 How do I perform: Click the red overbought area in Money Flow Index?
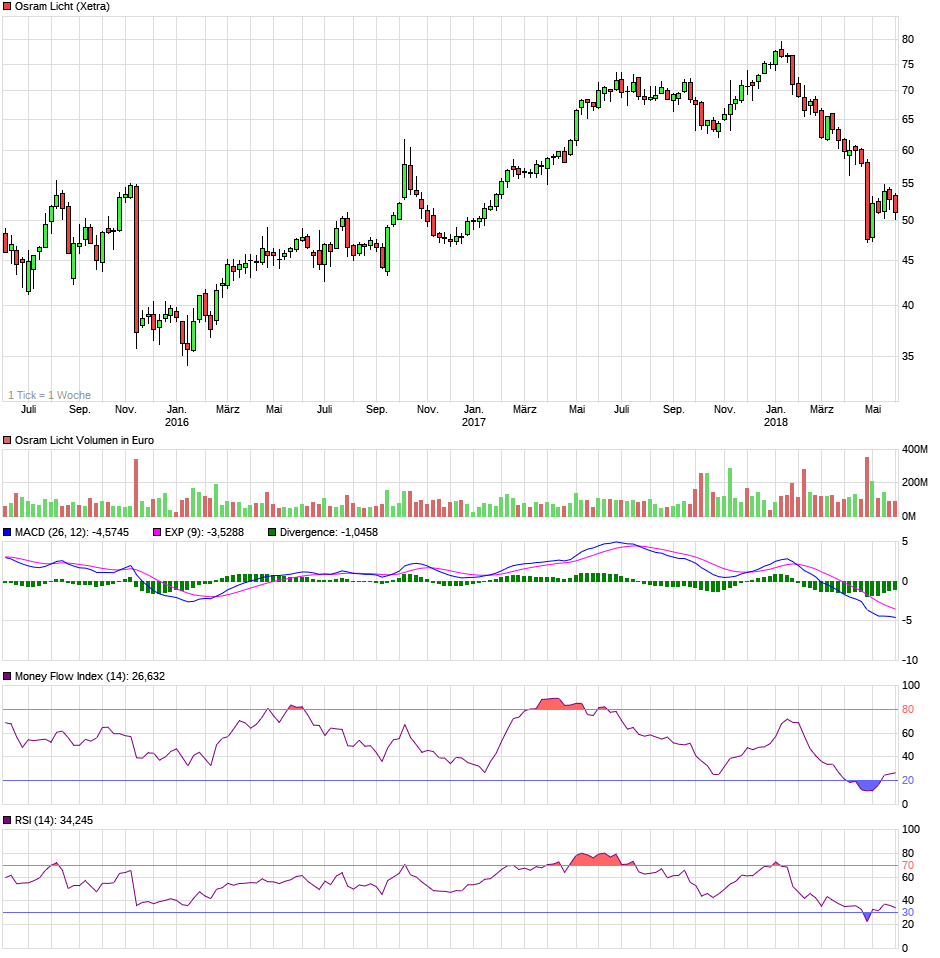(559, 704)
